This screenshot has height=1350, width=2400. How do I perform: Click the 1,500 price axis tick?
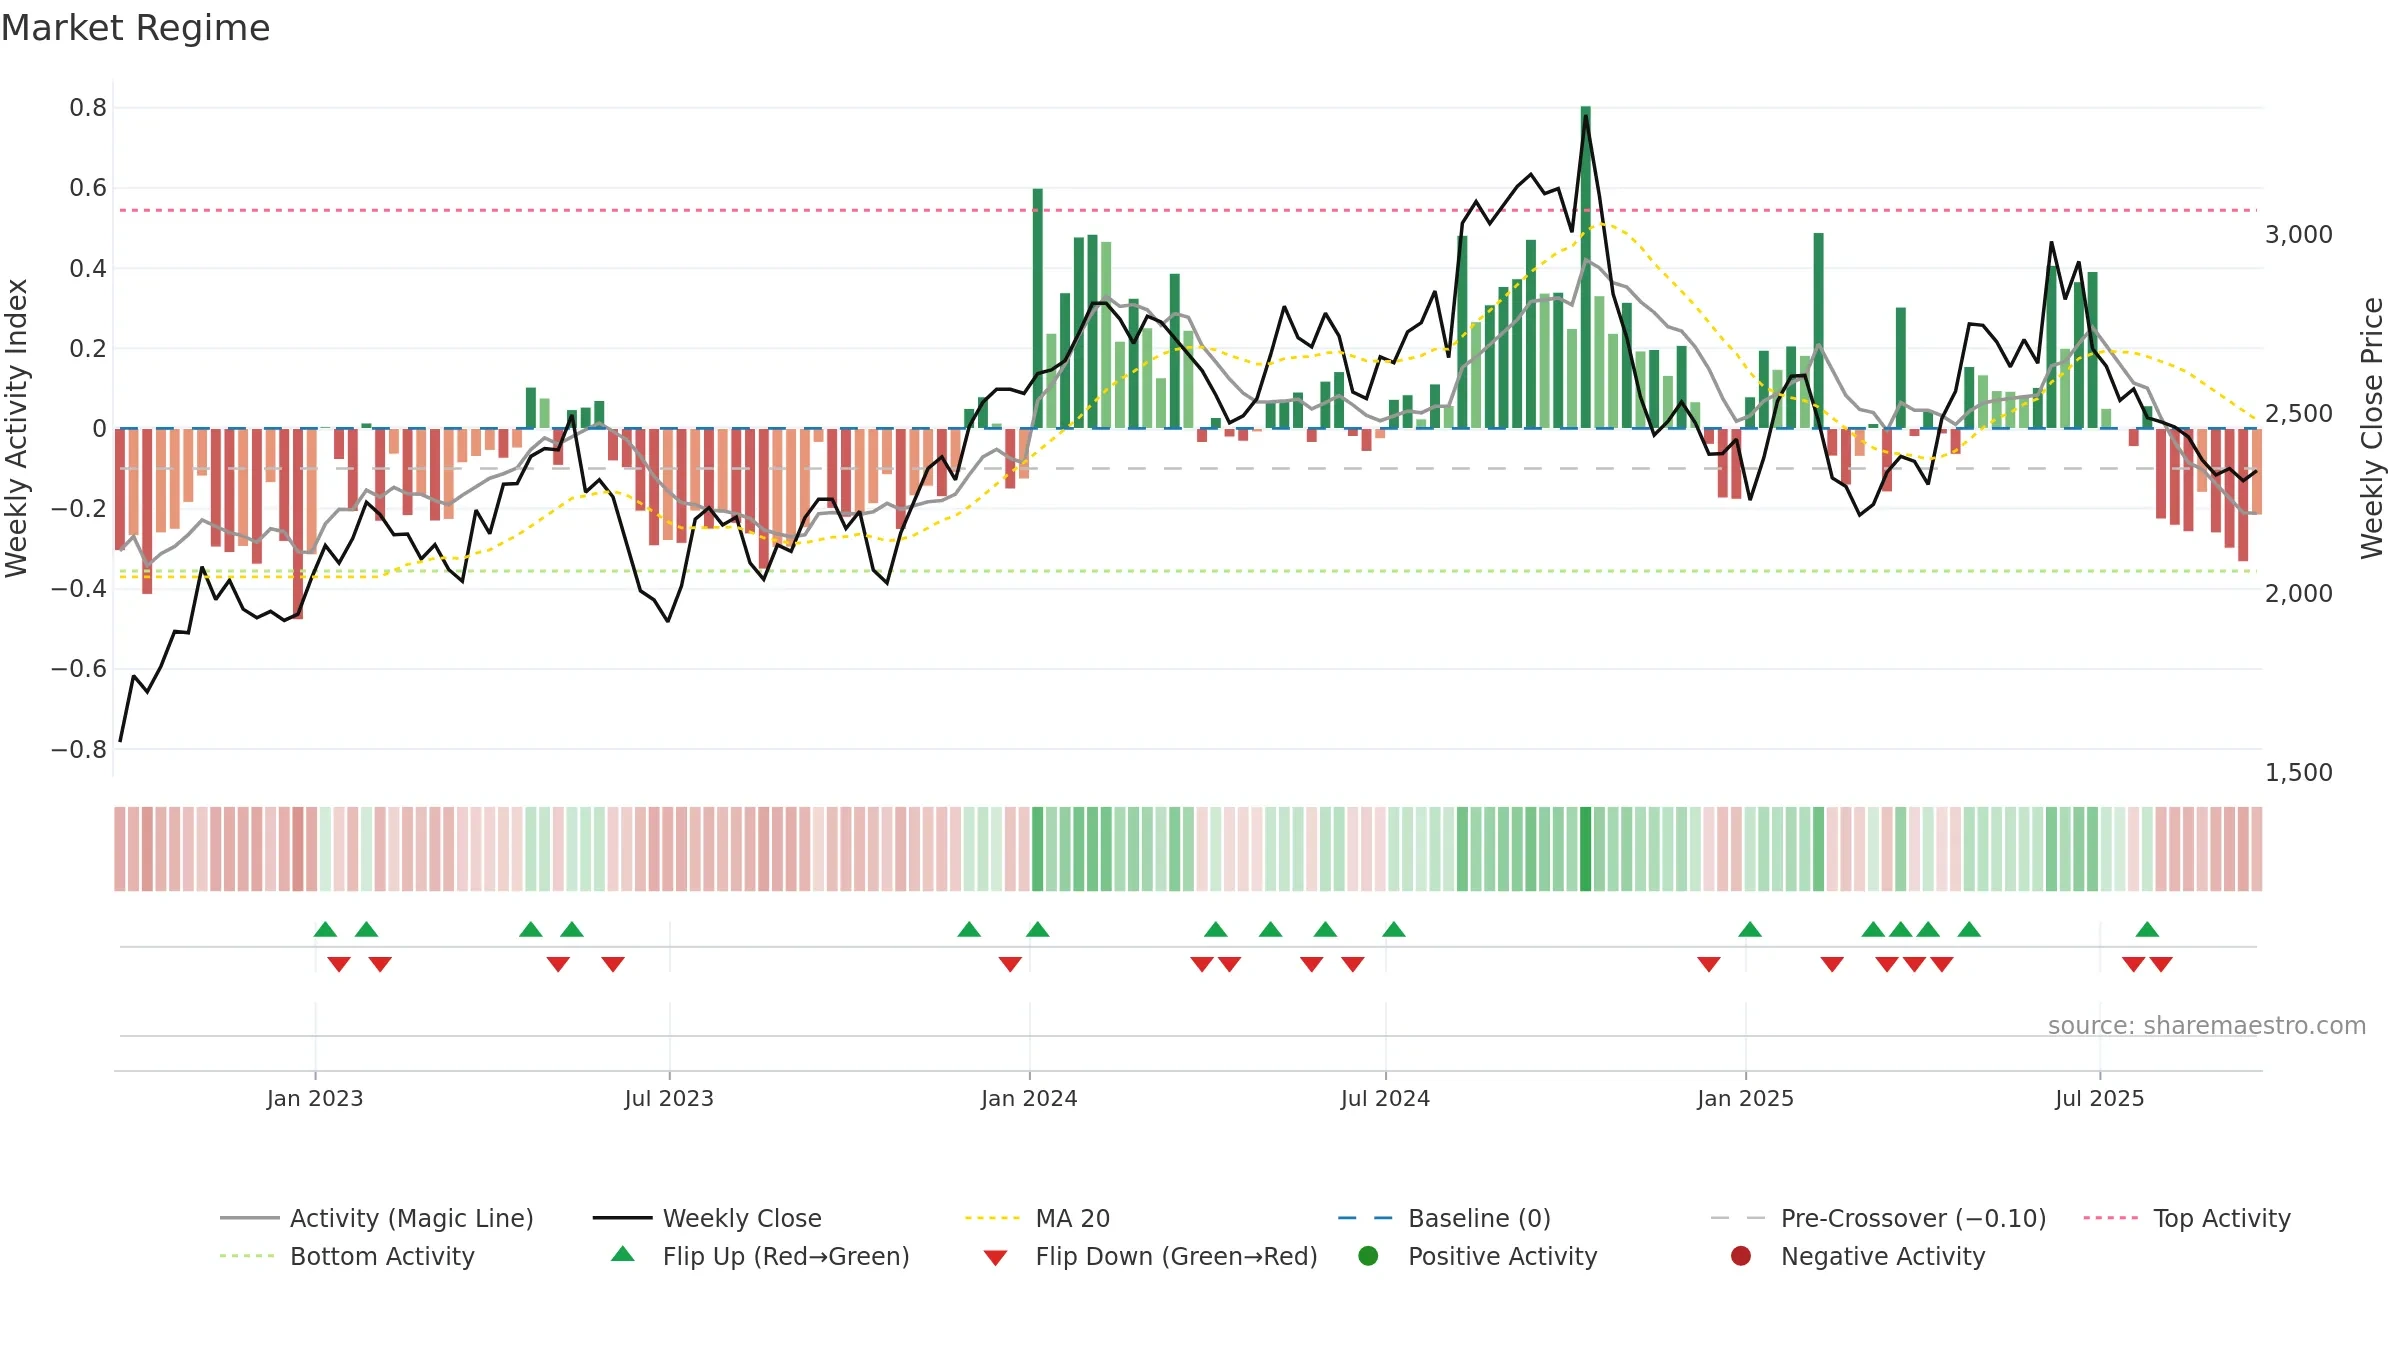[x=2299, y=772]
